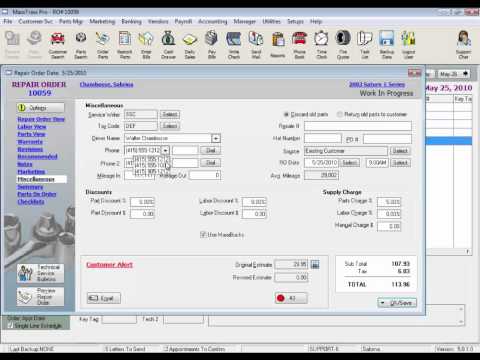Click the PO # input field
The image size is (480, 360).
pos(387,139)
